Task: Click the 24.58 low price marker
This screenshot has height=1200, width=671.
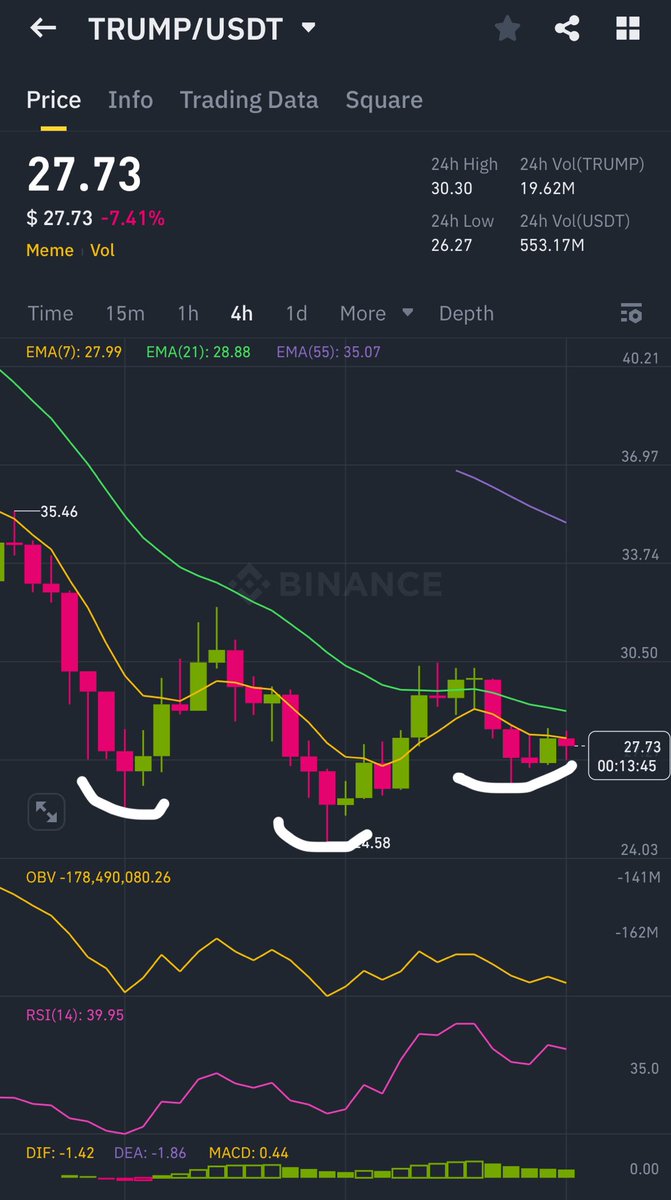Action: tap(372, 843)
